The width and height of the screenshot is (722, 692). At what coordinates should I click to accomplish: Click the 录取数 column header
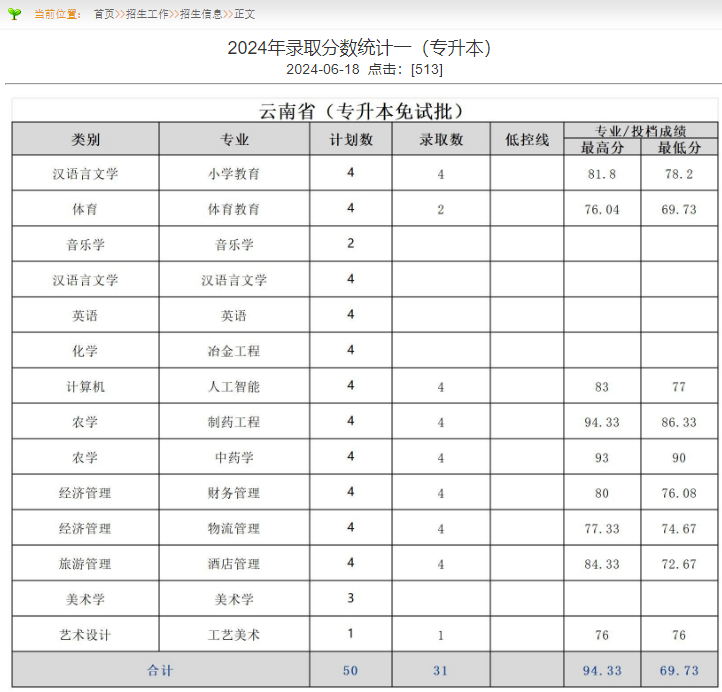[441, 140]
